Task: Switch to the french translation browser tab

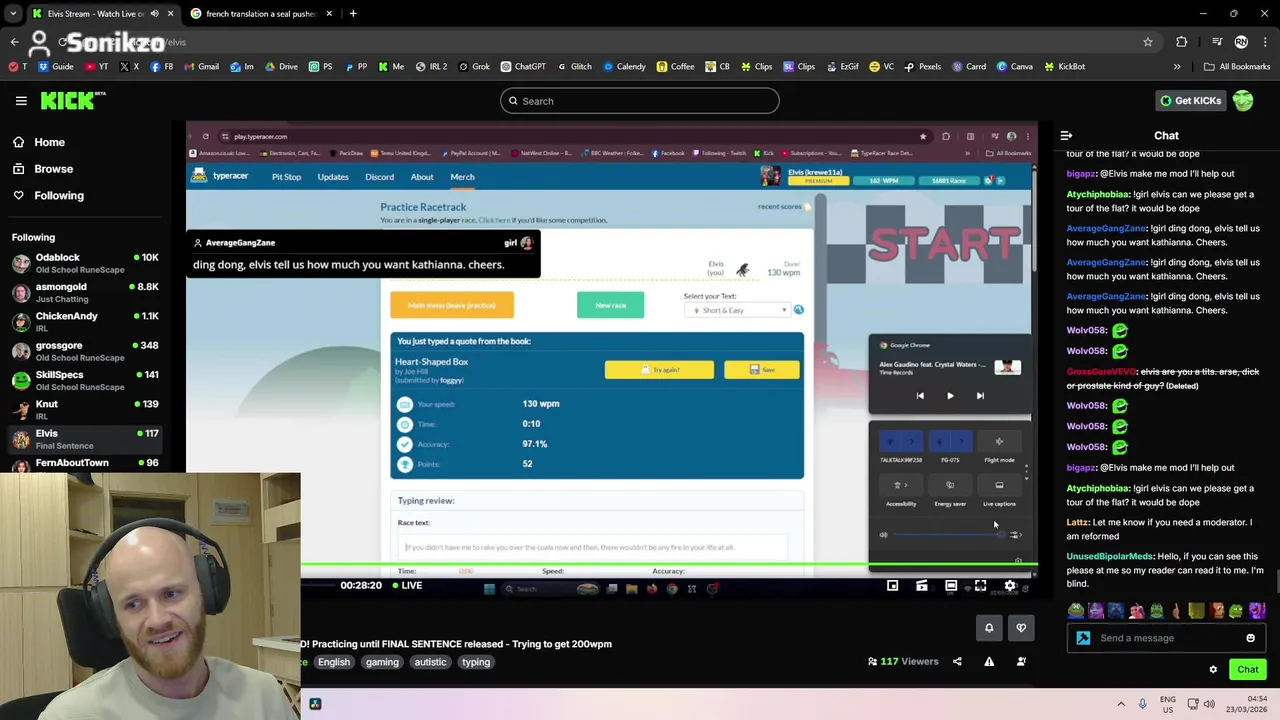Action: click(x=260, y=14)
